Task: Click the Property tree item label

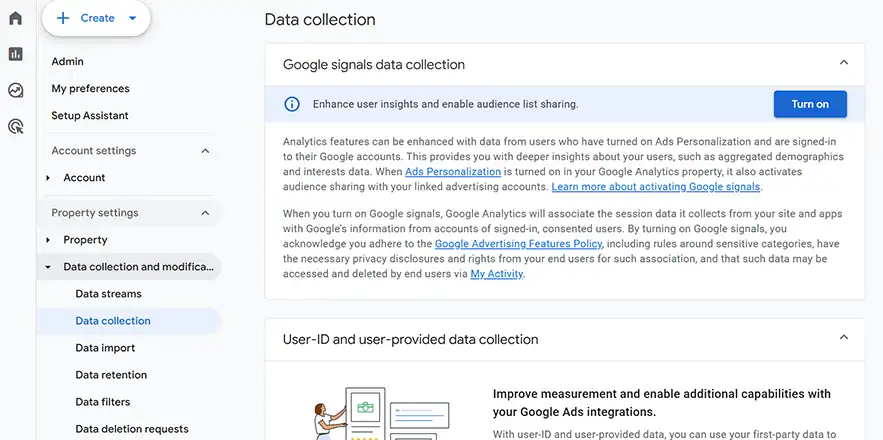Action: (85, 239)
